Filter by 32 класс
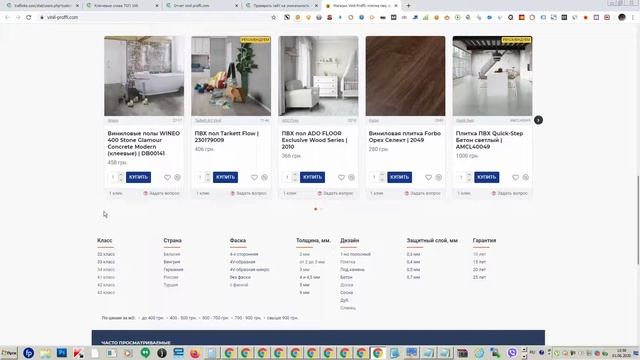This screenshot has width=640, height=360. click(106, 254)
